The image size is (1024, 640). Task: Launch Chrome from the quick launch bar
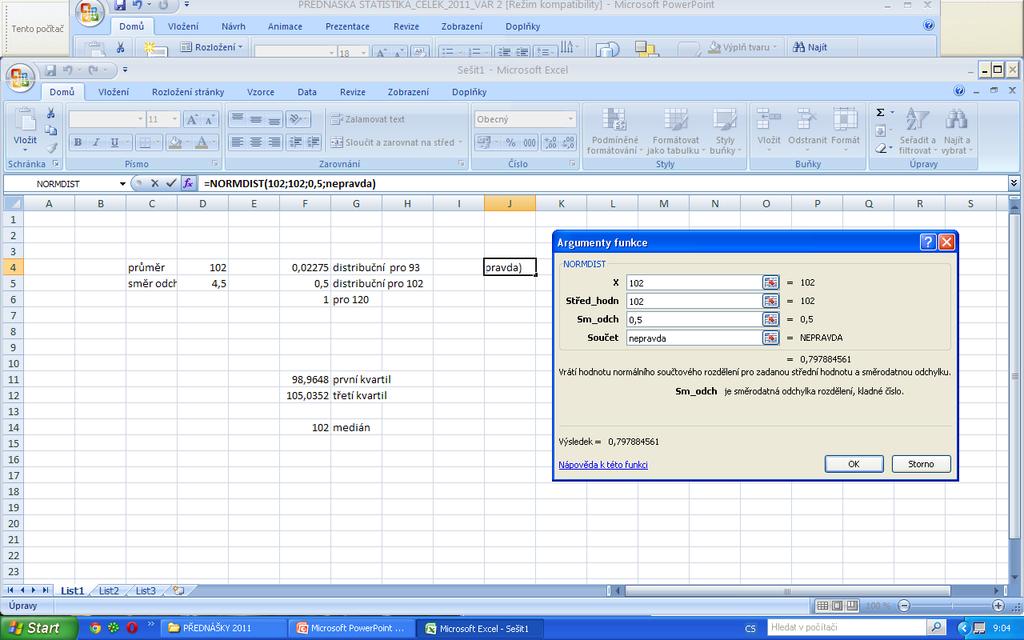pos(95,628)
